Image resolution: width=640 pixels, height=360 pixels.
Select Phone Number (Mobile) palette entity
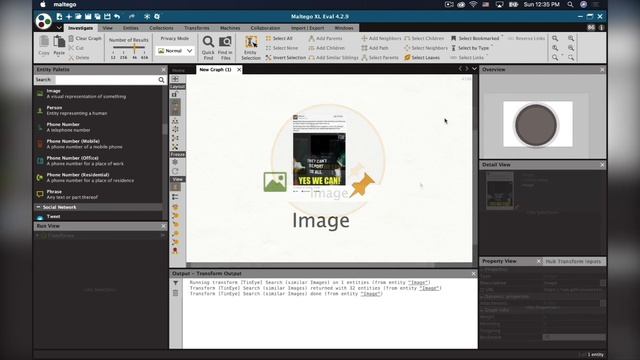[99, 144]
